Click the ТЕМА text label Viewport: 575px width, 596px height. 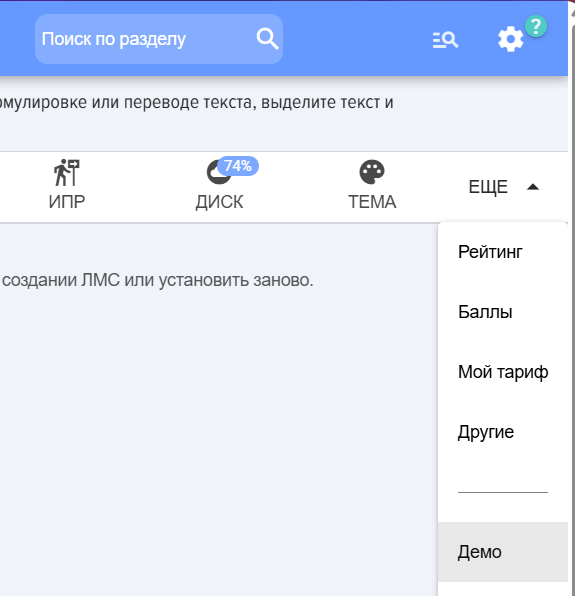[x=372, y=202]
